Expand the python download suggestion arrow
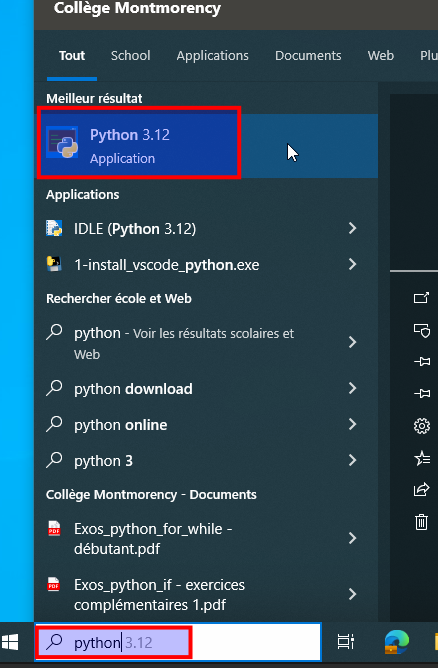This screenshot has width=438, height=668. pos(352,388)
